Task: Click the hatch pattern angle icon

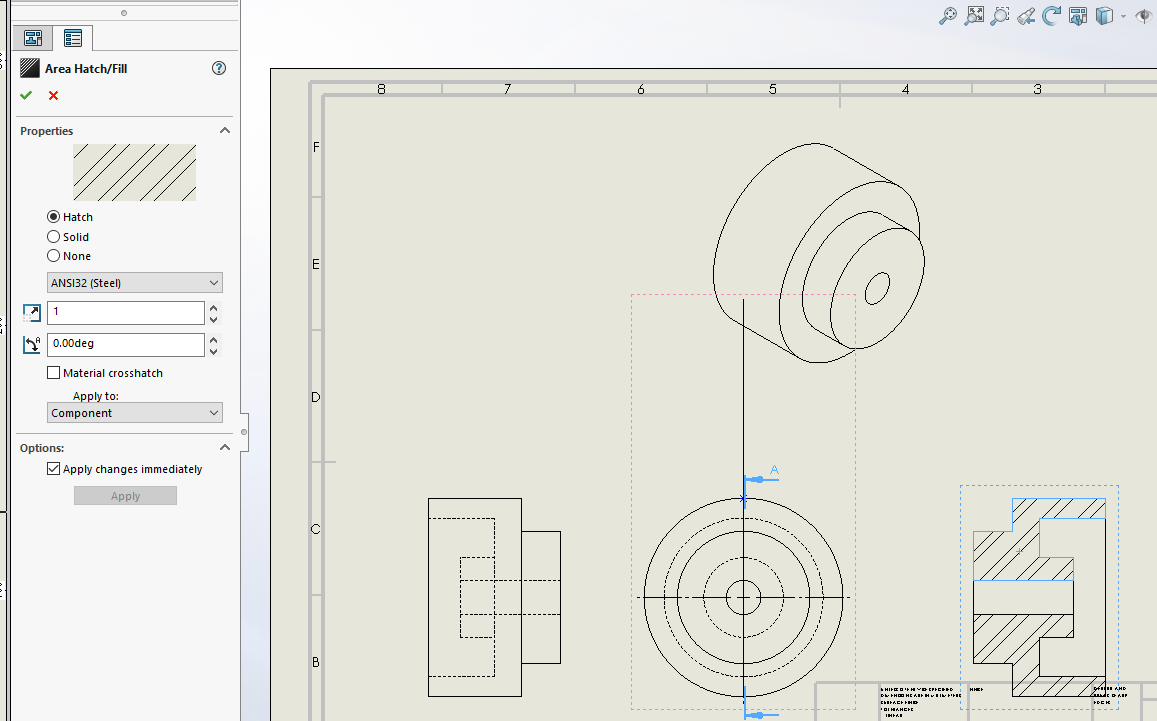Action: 32,344
